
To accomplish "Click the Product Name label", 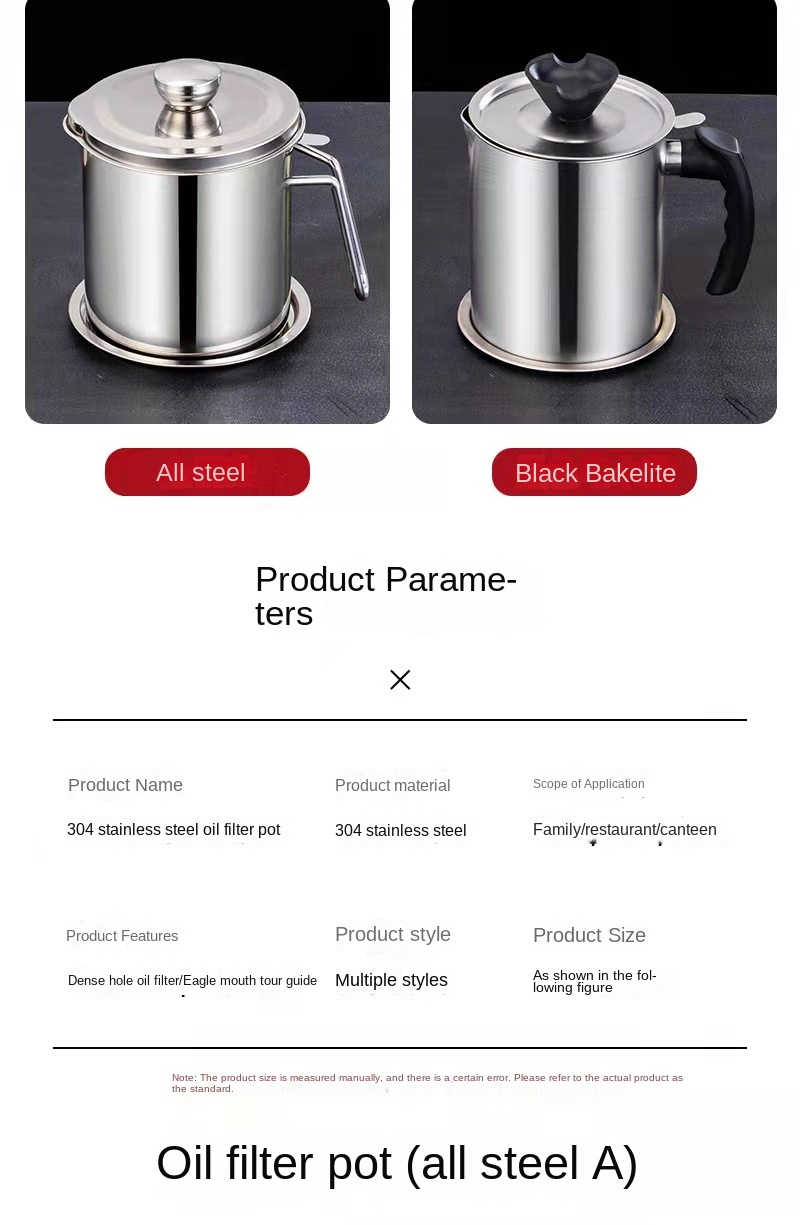I will [125, 785].
